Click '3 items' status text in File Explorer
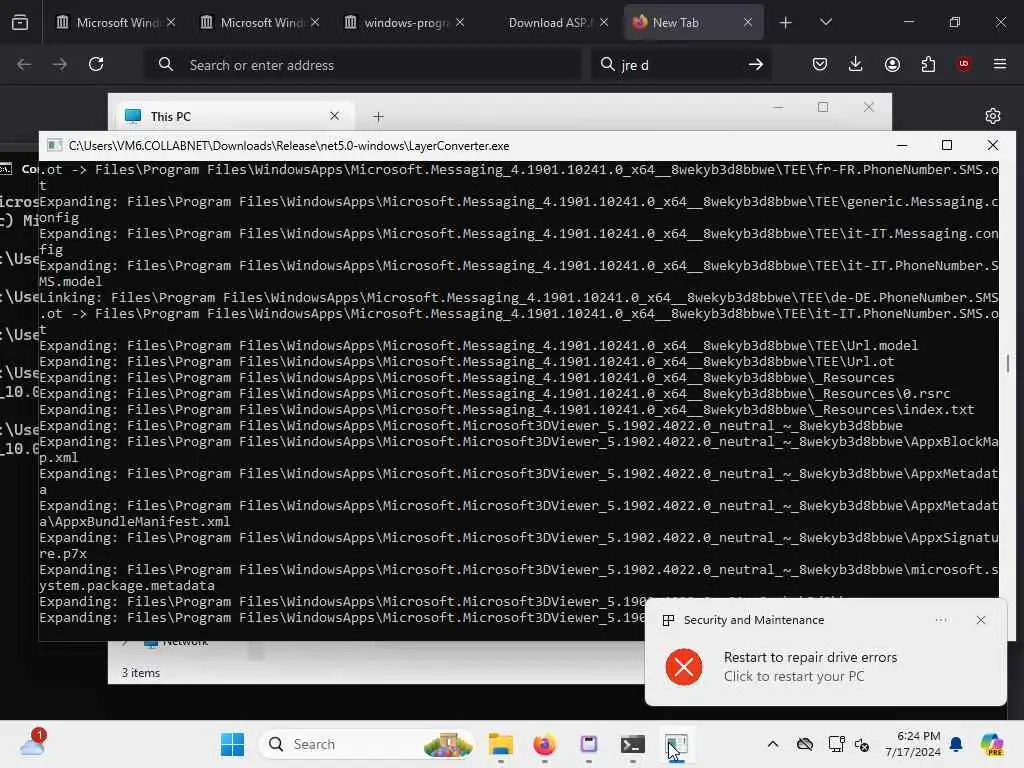1024x768 pixels. point(141,673)
